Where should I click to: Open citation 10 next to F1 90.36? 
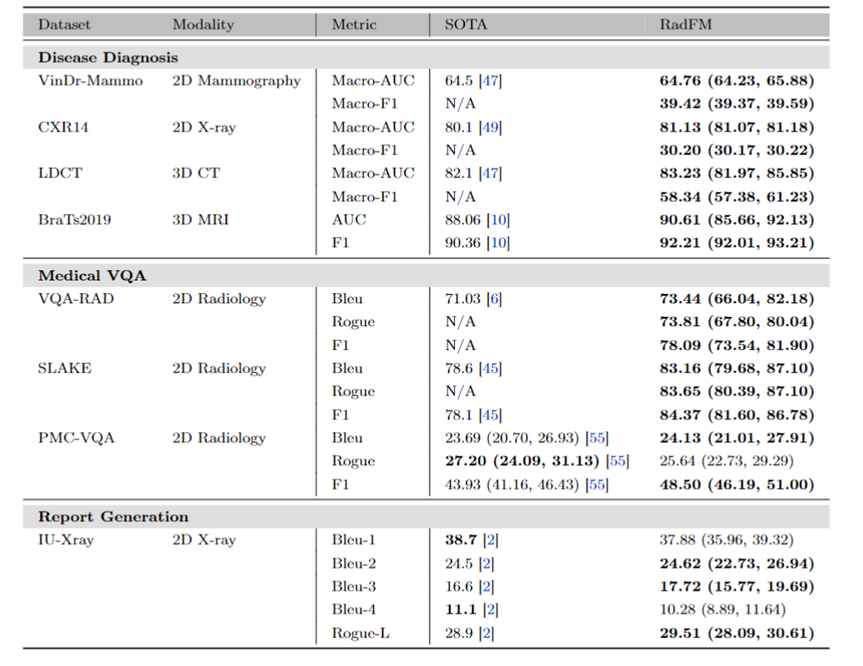[498, 242]
